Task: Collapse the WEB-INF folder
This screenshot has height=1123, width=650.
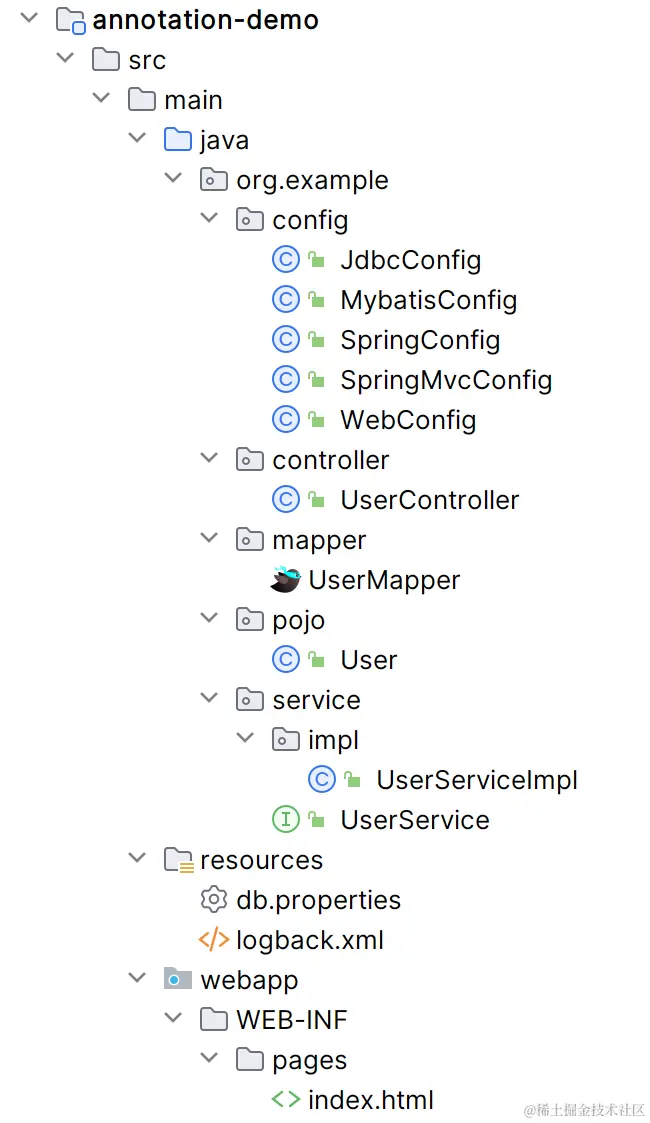Action: pyautogui.click(x=173, y=1019)
